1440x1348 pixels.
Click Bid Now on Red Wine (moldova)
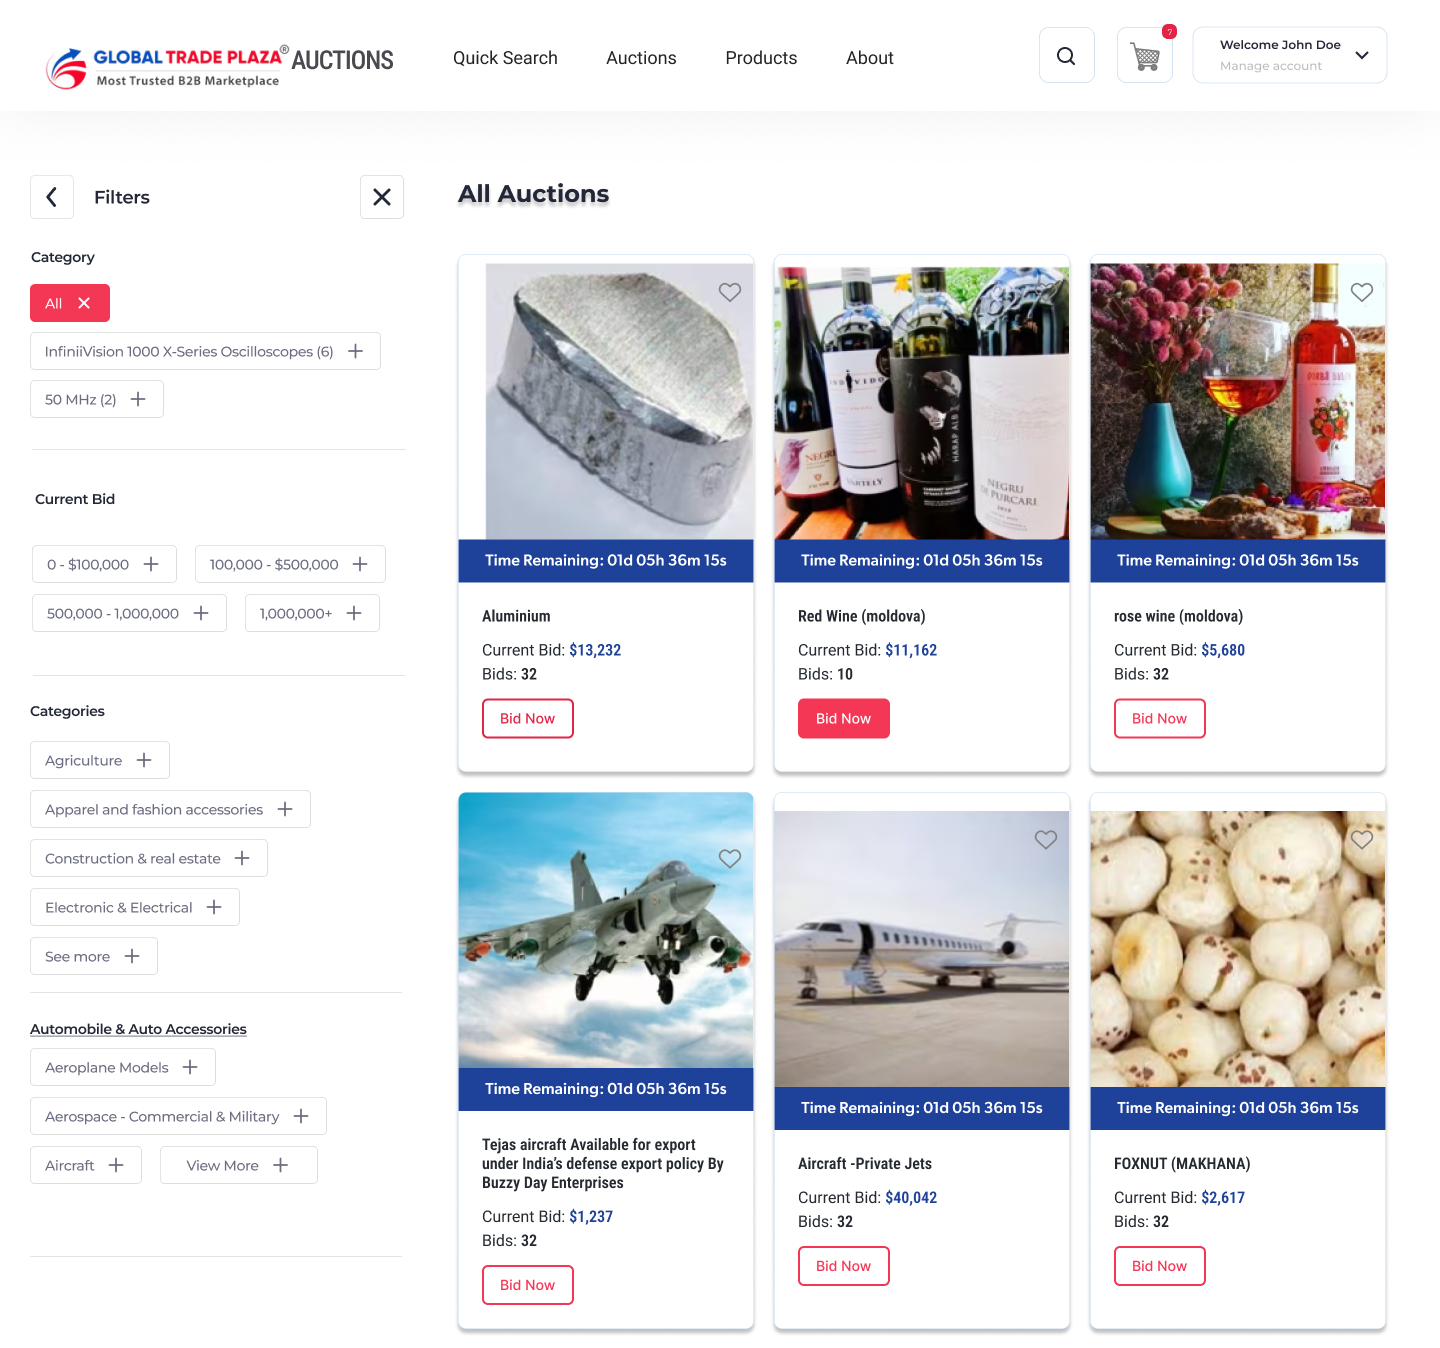pyautogui.click(x=844, y=718)
